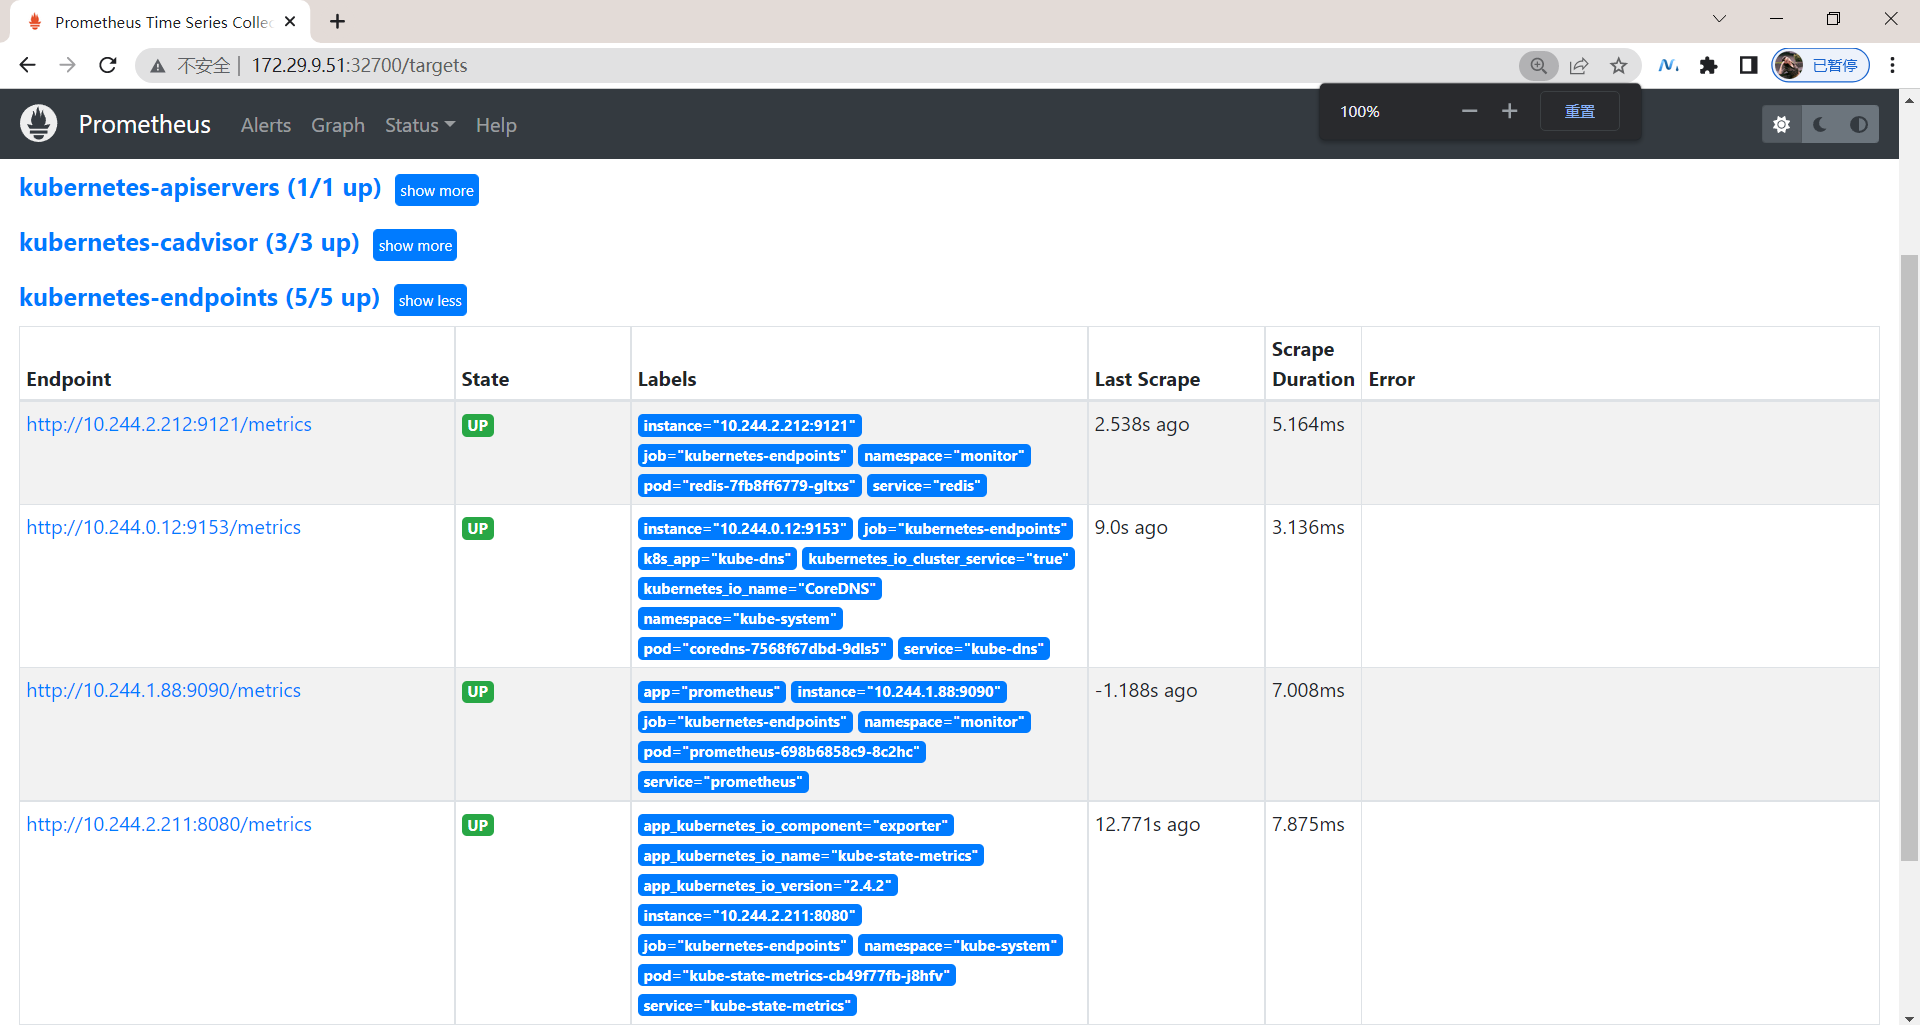Close the Prometheus Time Series tab
Viewport: 1920px width, 1025px height.
point(290,21)
